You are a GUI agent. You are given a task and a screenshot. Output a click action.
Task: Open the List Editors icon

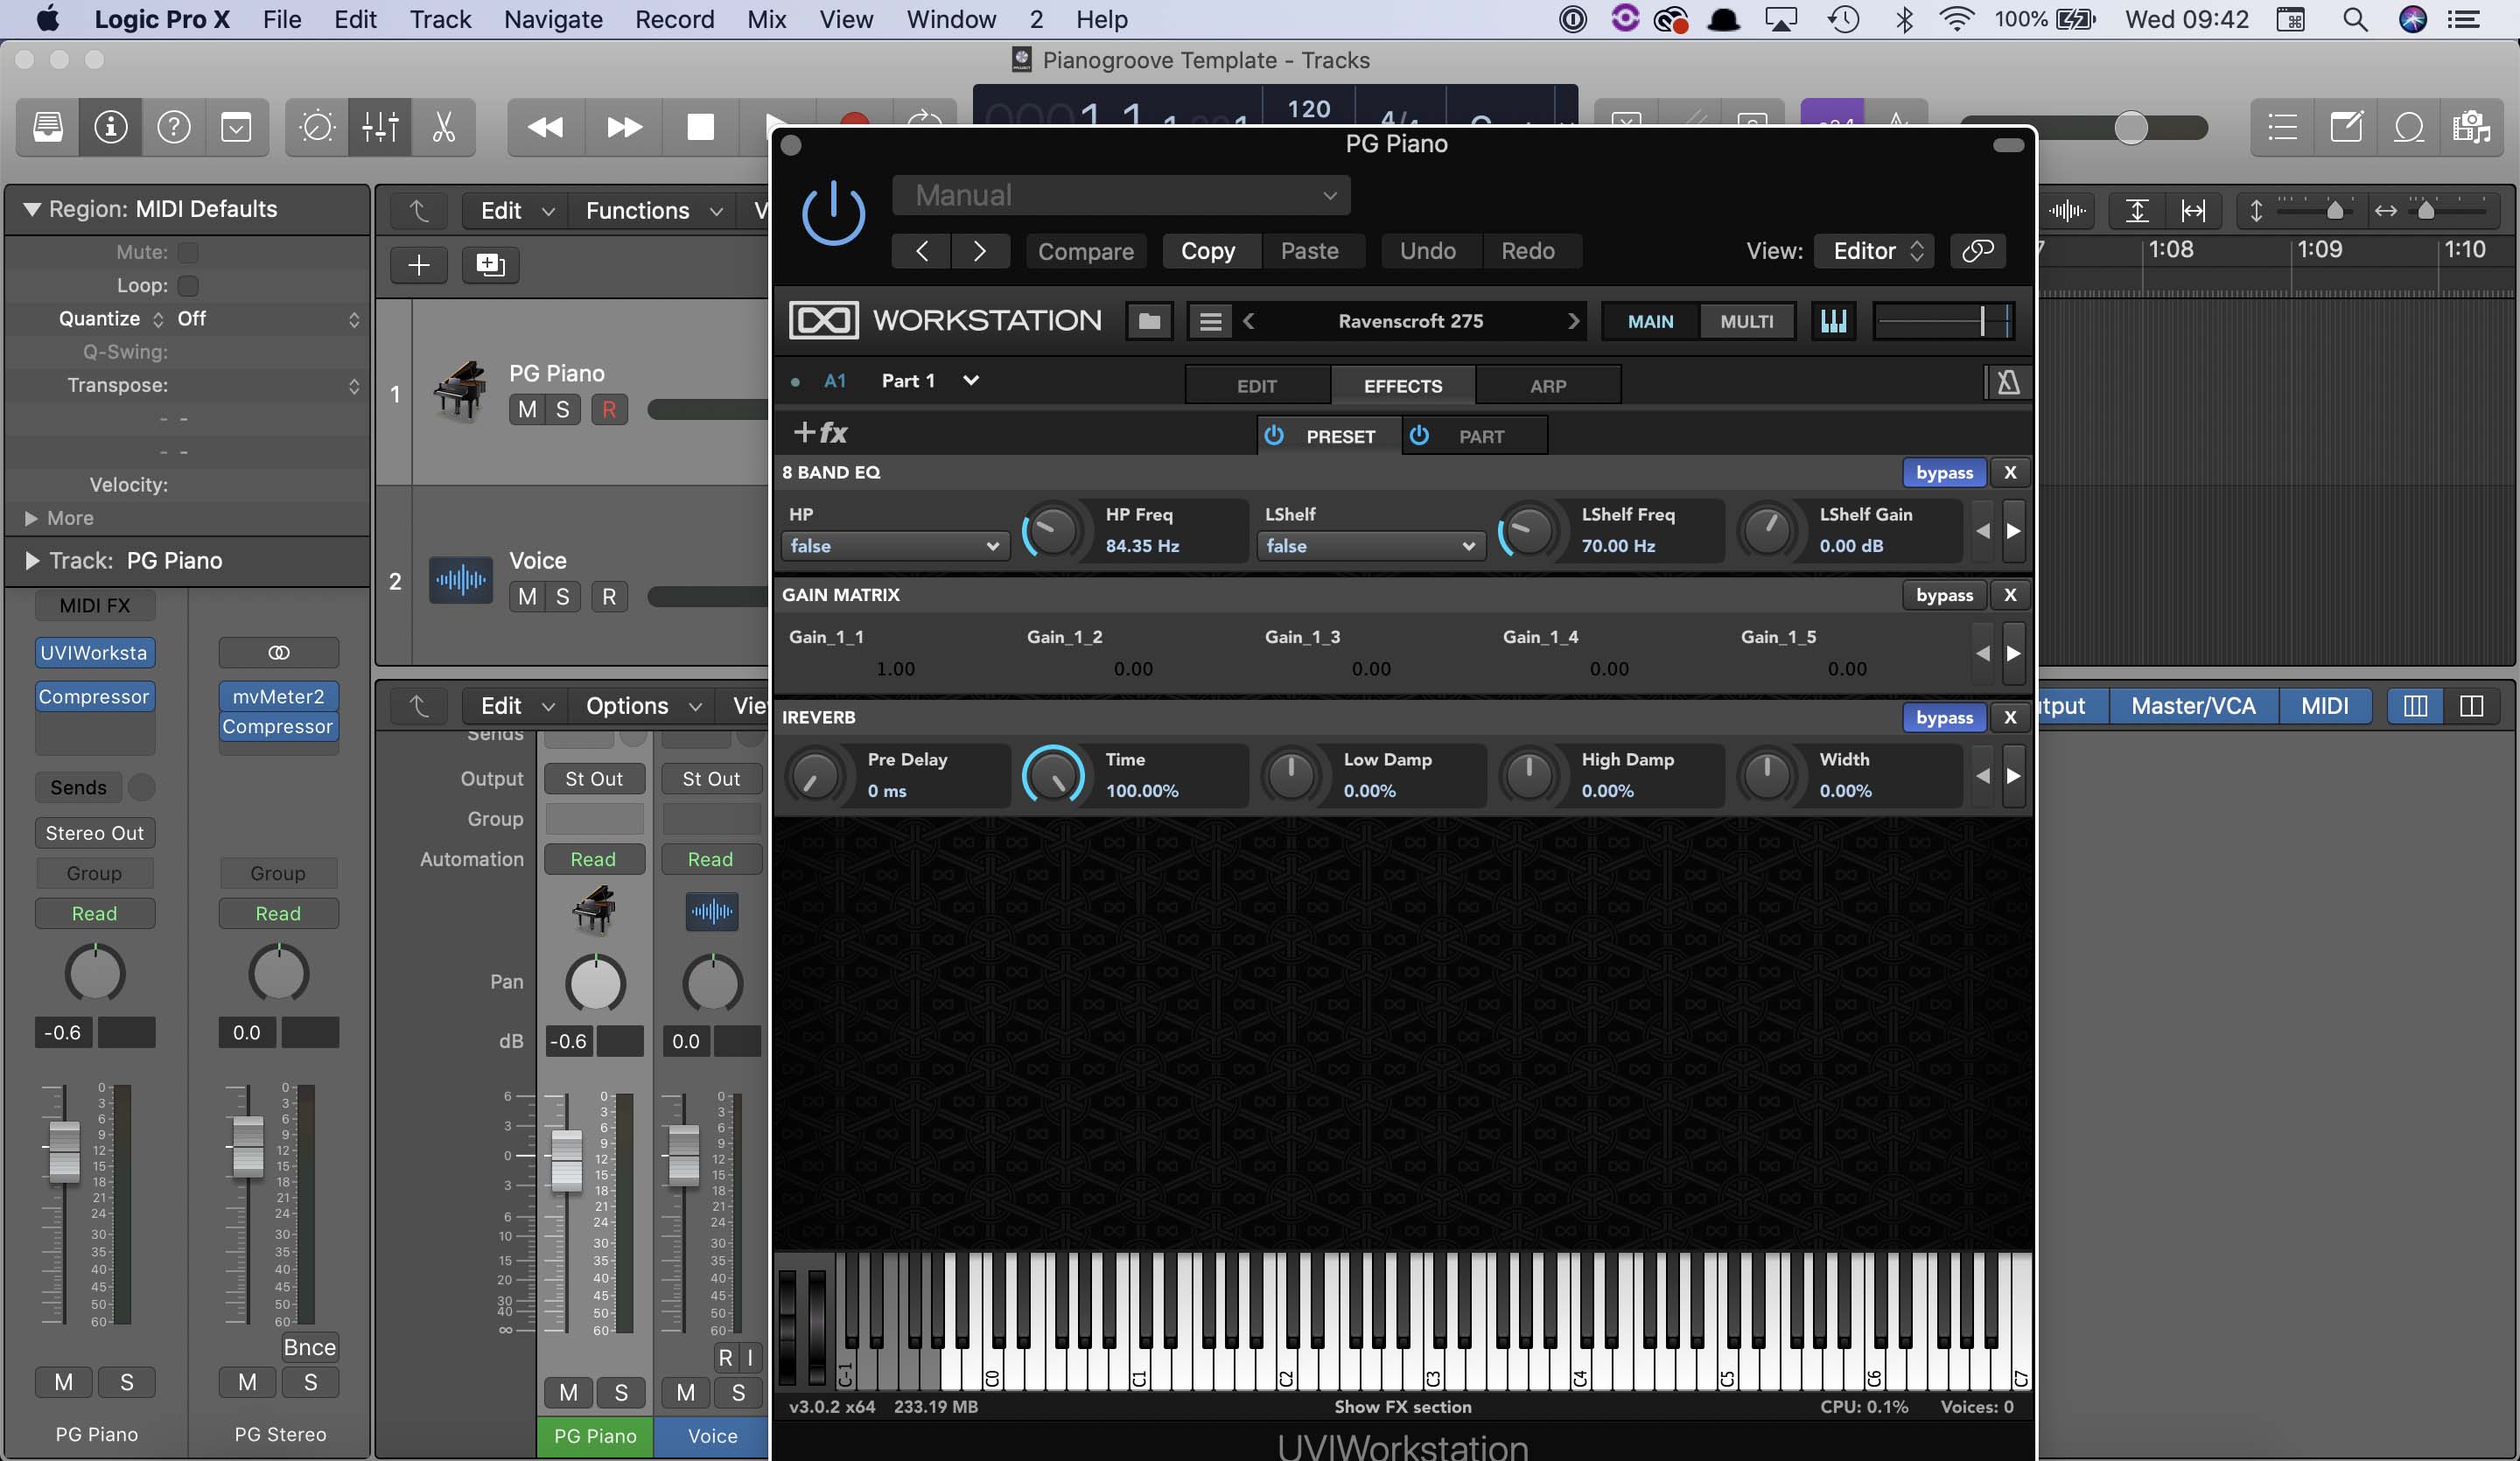(2282, 127)
